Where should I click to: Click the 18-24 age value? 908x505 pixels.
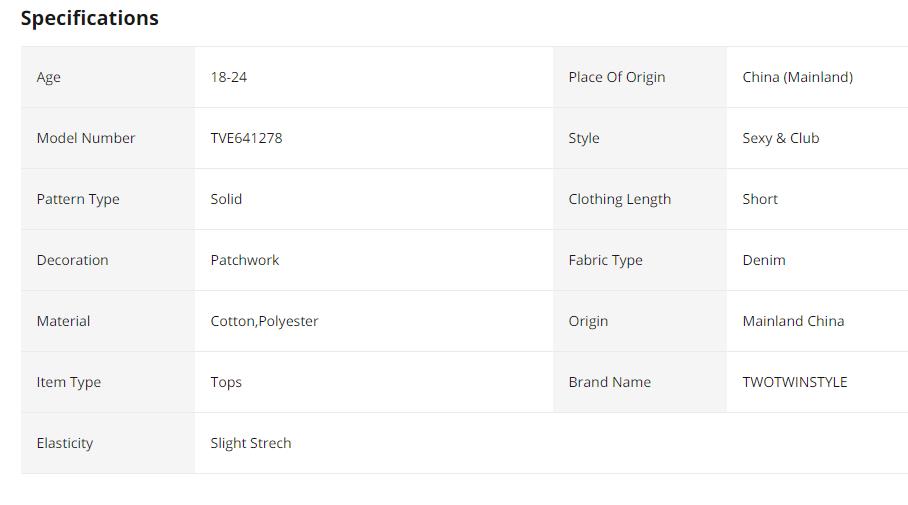click(228, 77)
